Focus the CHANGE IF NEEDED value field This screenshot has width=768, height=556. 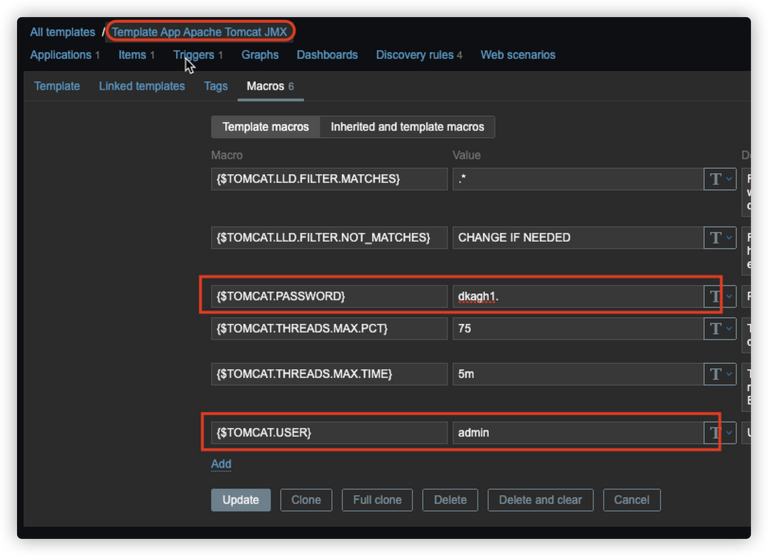(x=578, y=238)
